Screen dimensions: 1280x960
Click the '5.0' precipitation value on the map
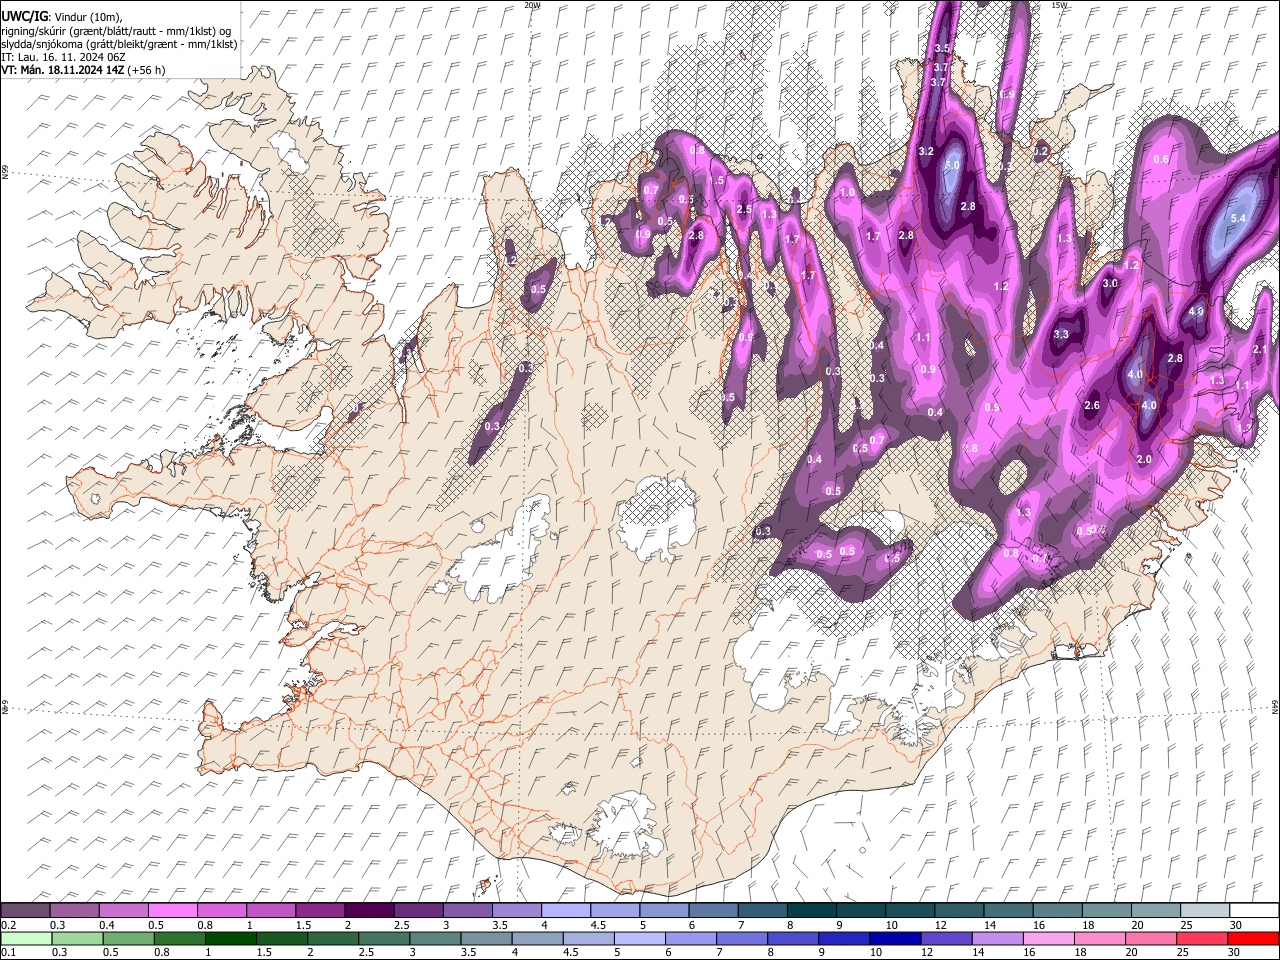click(952, 165)
